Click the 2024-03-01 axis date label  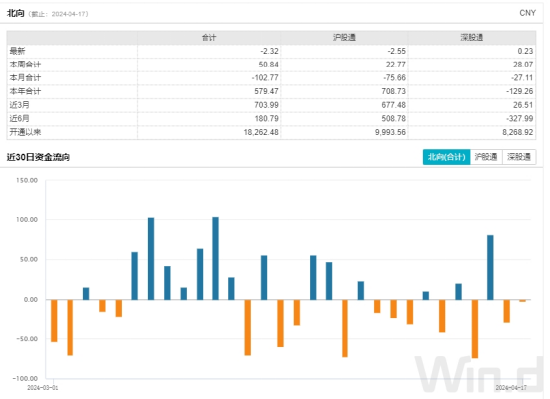(42, 387)
